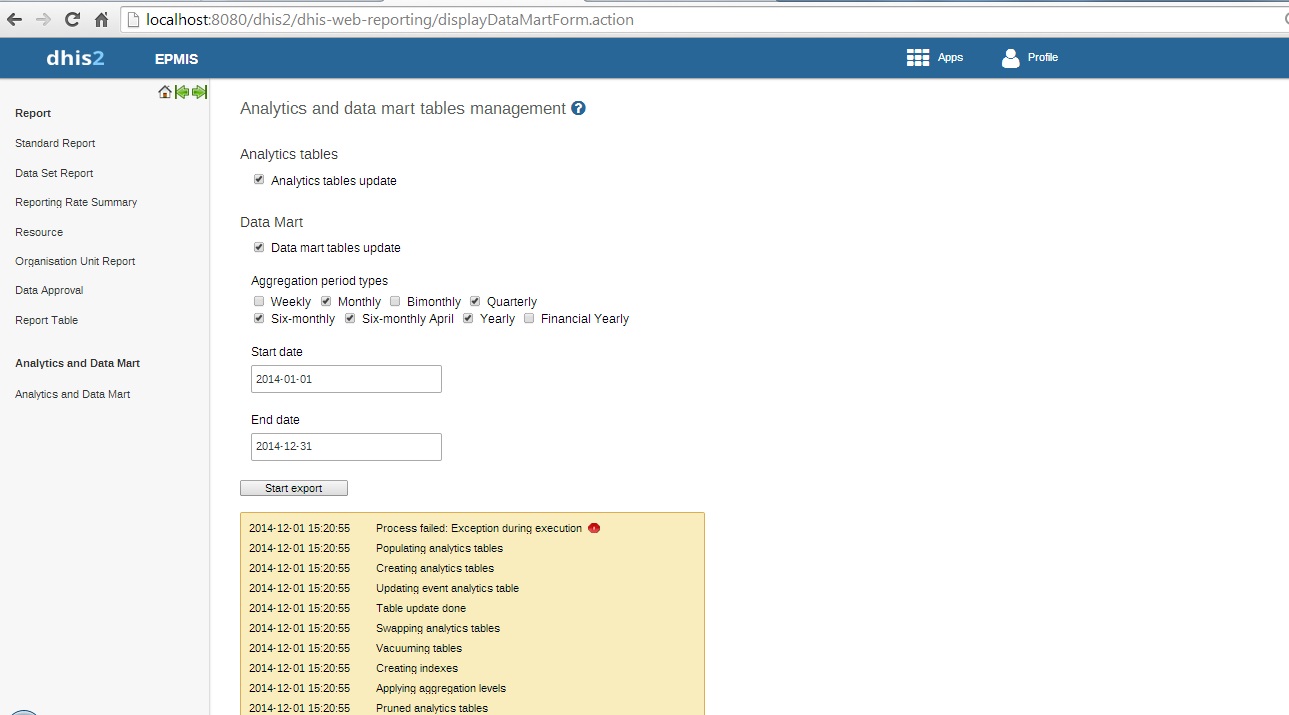Uncheck Data mart tables update
Viewport: 1289px width, 715px height.
259,247
